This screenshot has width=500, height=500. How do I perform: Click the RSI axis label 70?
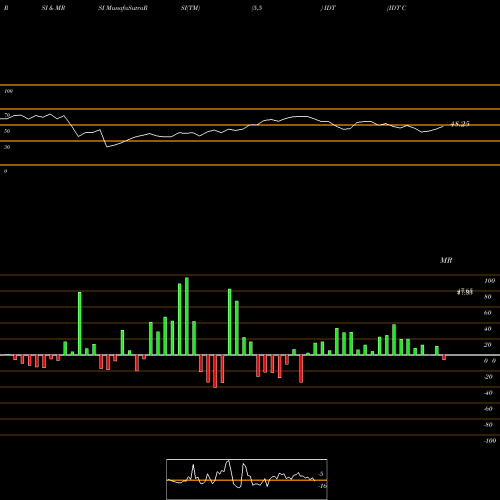coord(7,115)
